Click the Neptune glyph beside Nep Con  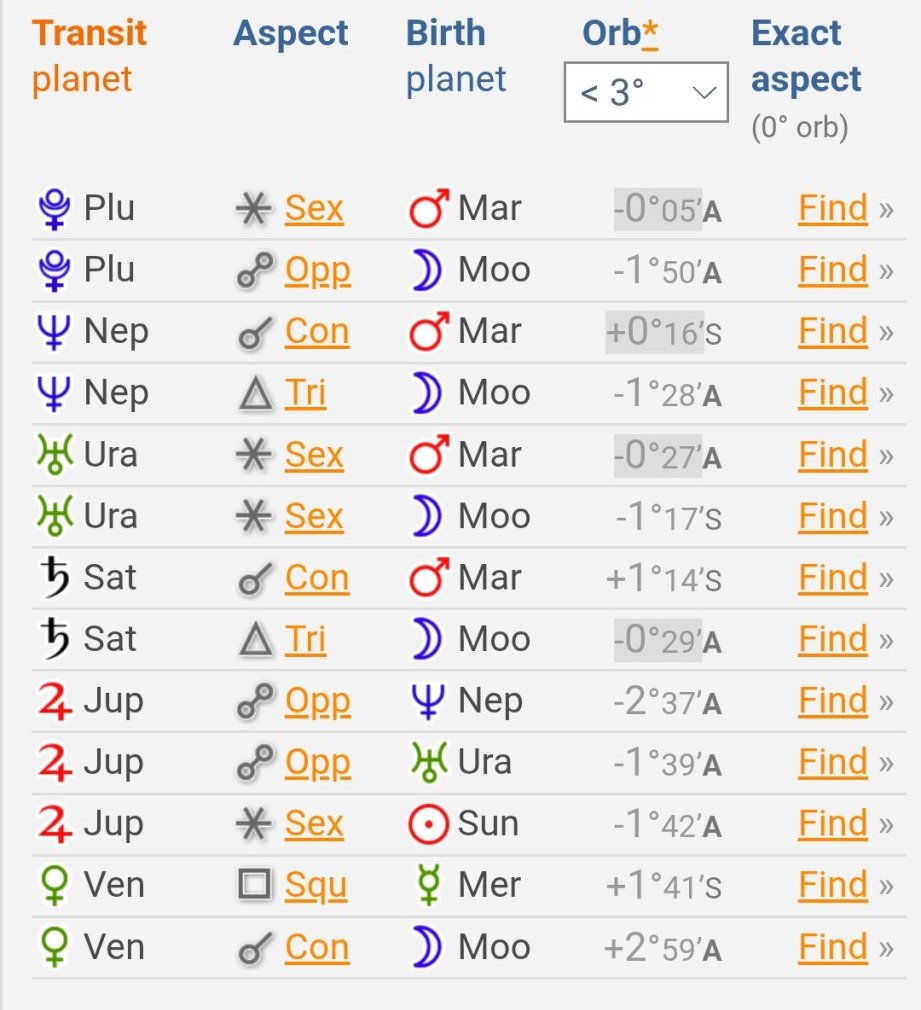pyautogui.click(x=51, y=332)
